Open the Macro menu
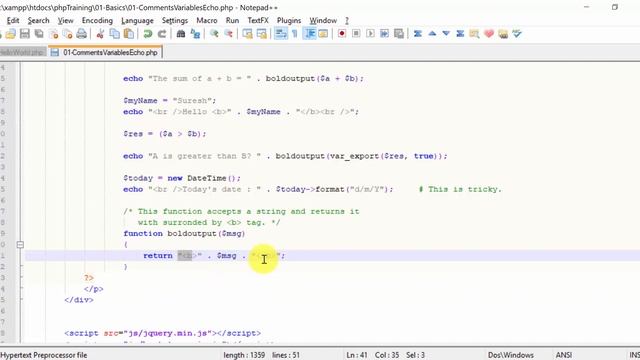This screenshot has width=640, height=360. 207,20
